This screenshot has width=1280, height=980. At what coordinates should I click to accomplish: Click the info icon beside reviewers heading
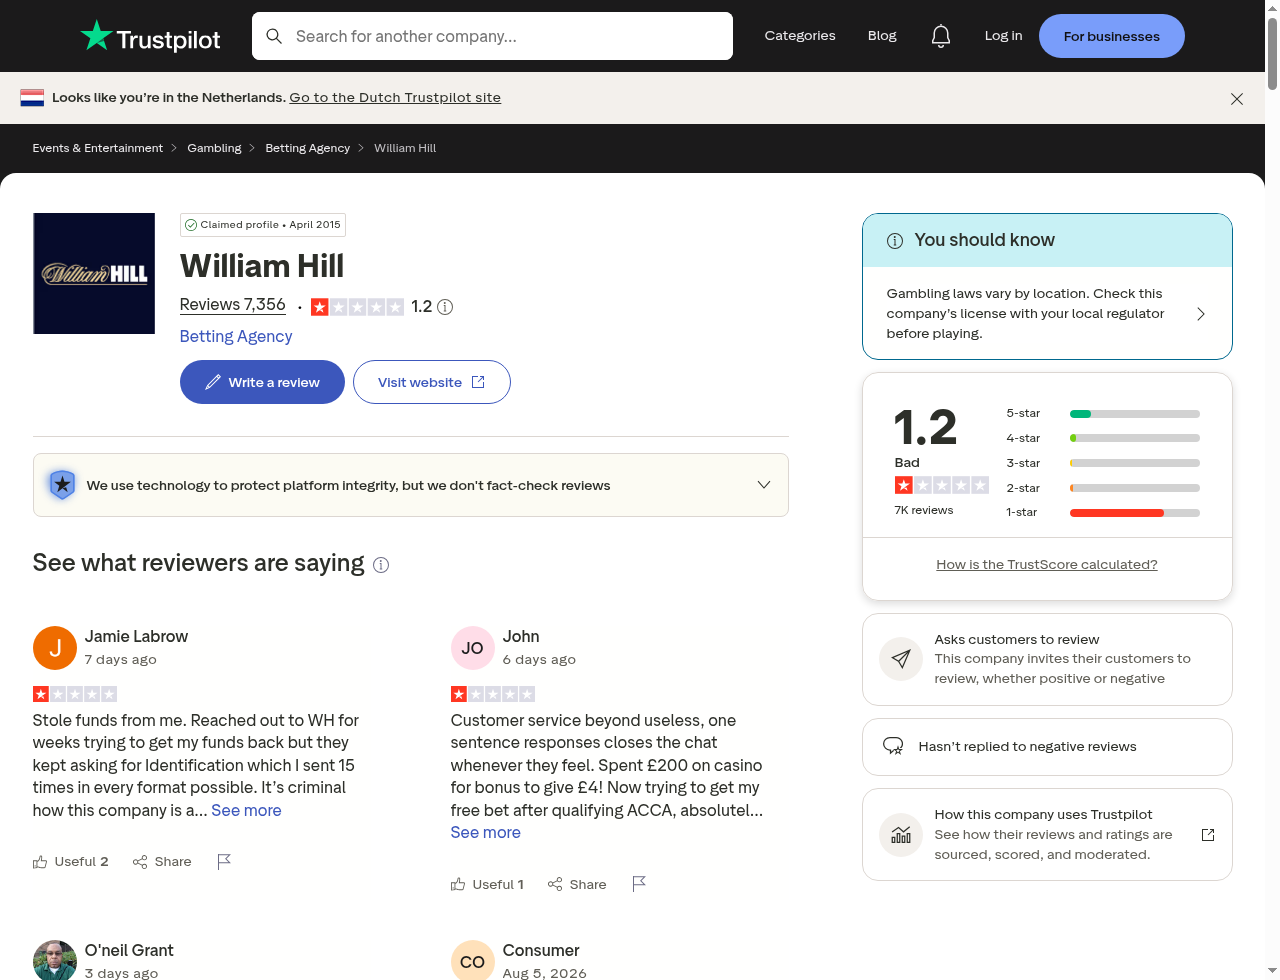pyautogui.click(x=381, y=565)
